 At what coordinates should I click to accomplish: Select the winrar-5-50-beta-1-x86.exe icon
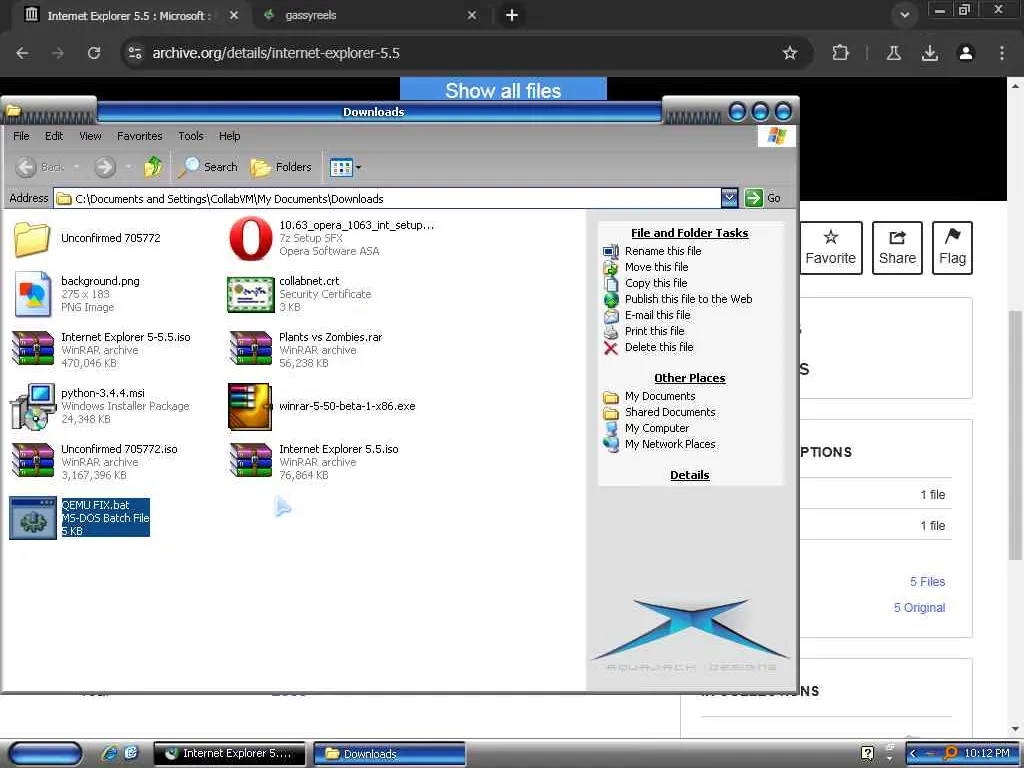[x=250, y=406]
